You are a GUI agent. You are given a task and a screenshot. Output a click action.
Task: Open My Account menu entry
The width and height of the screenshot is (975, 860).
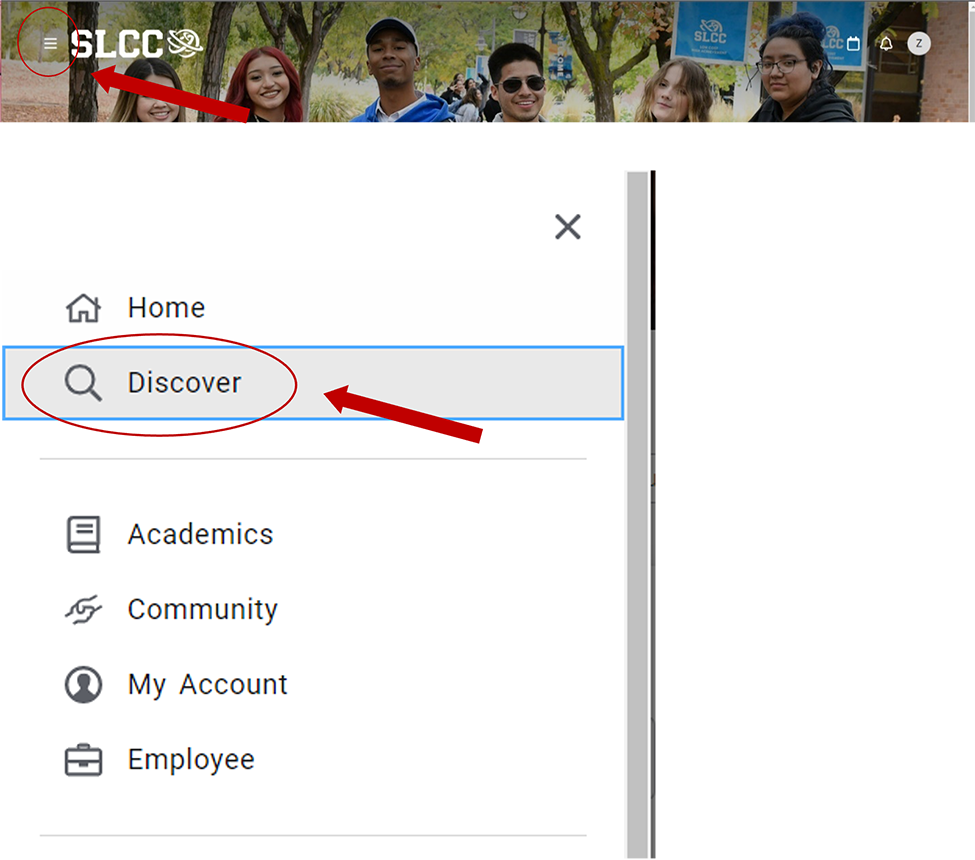pos(207,685)
